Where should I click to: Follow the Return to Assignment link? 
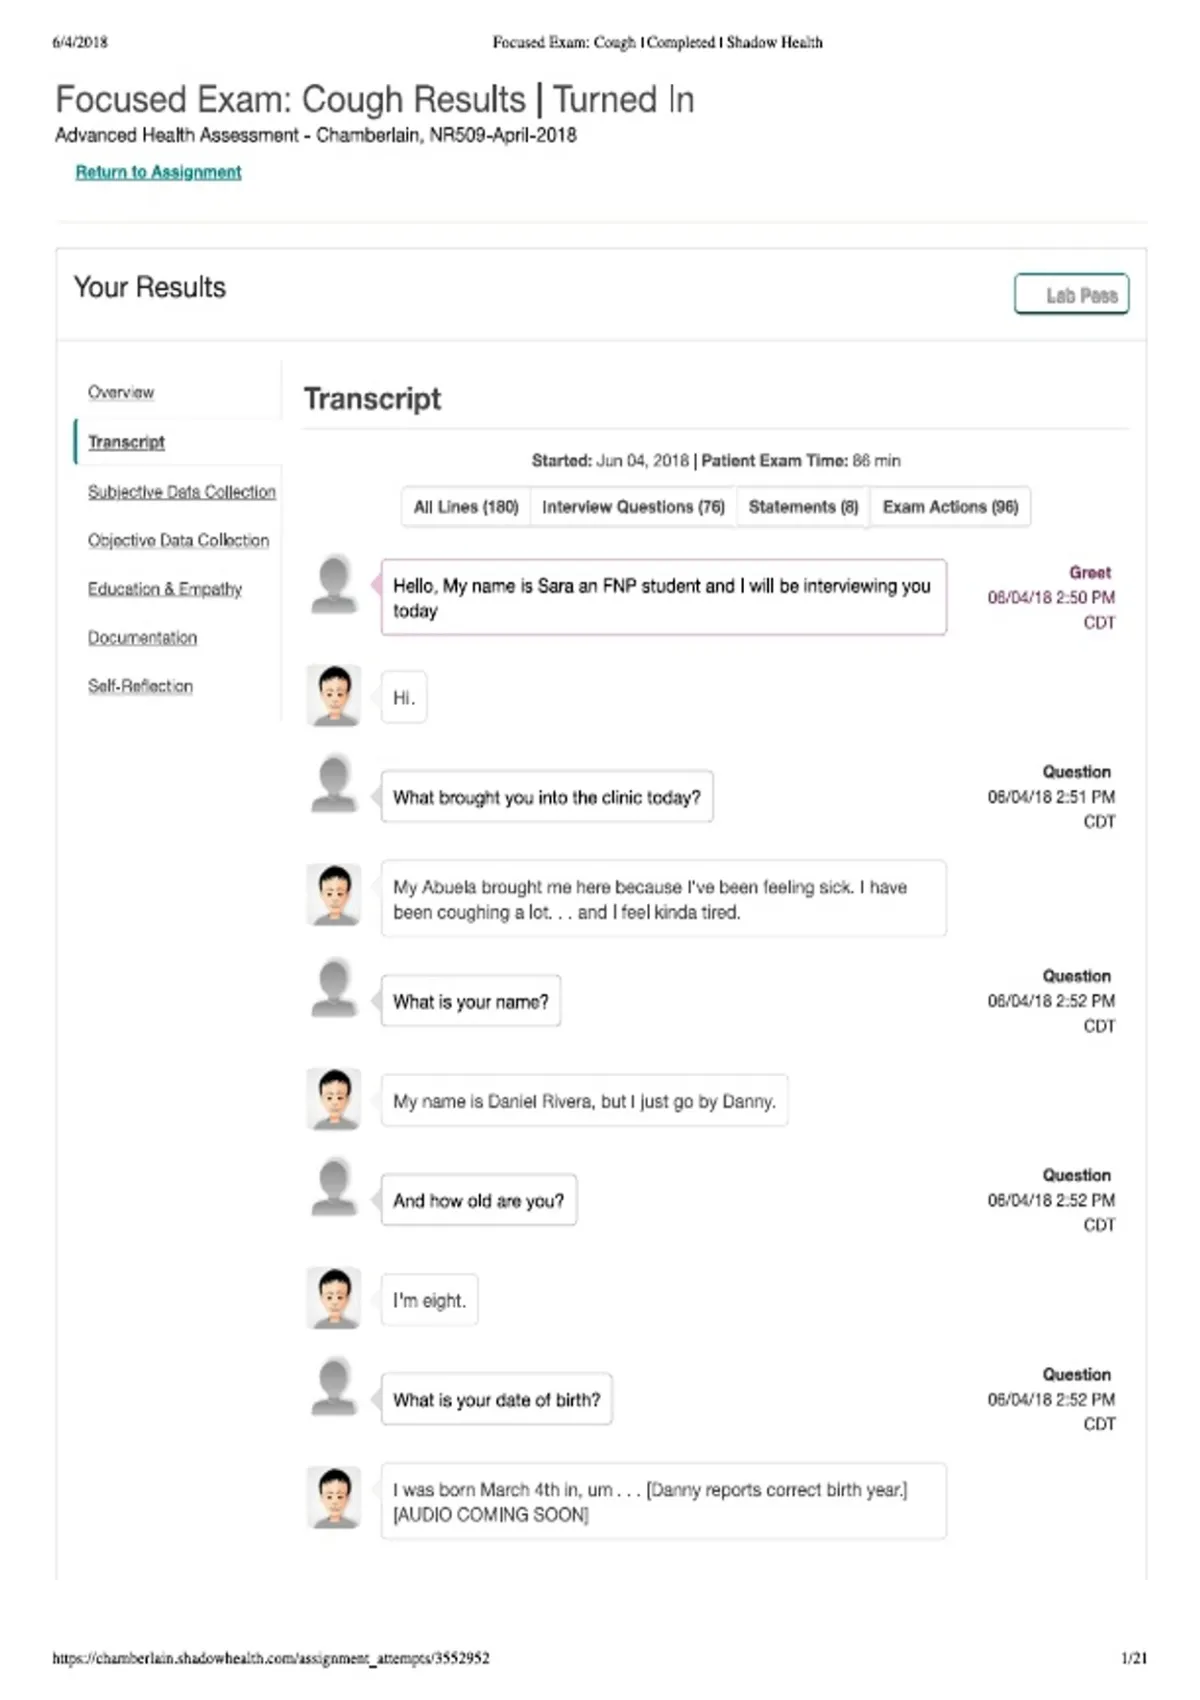(x=158, y=172)
